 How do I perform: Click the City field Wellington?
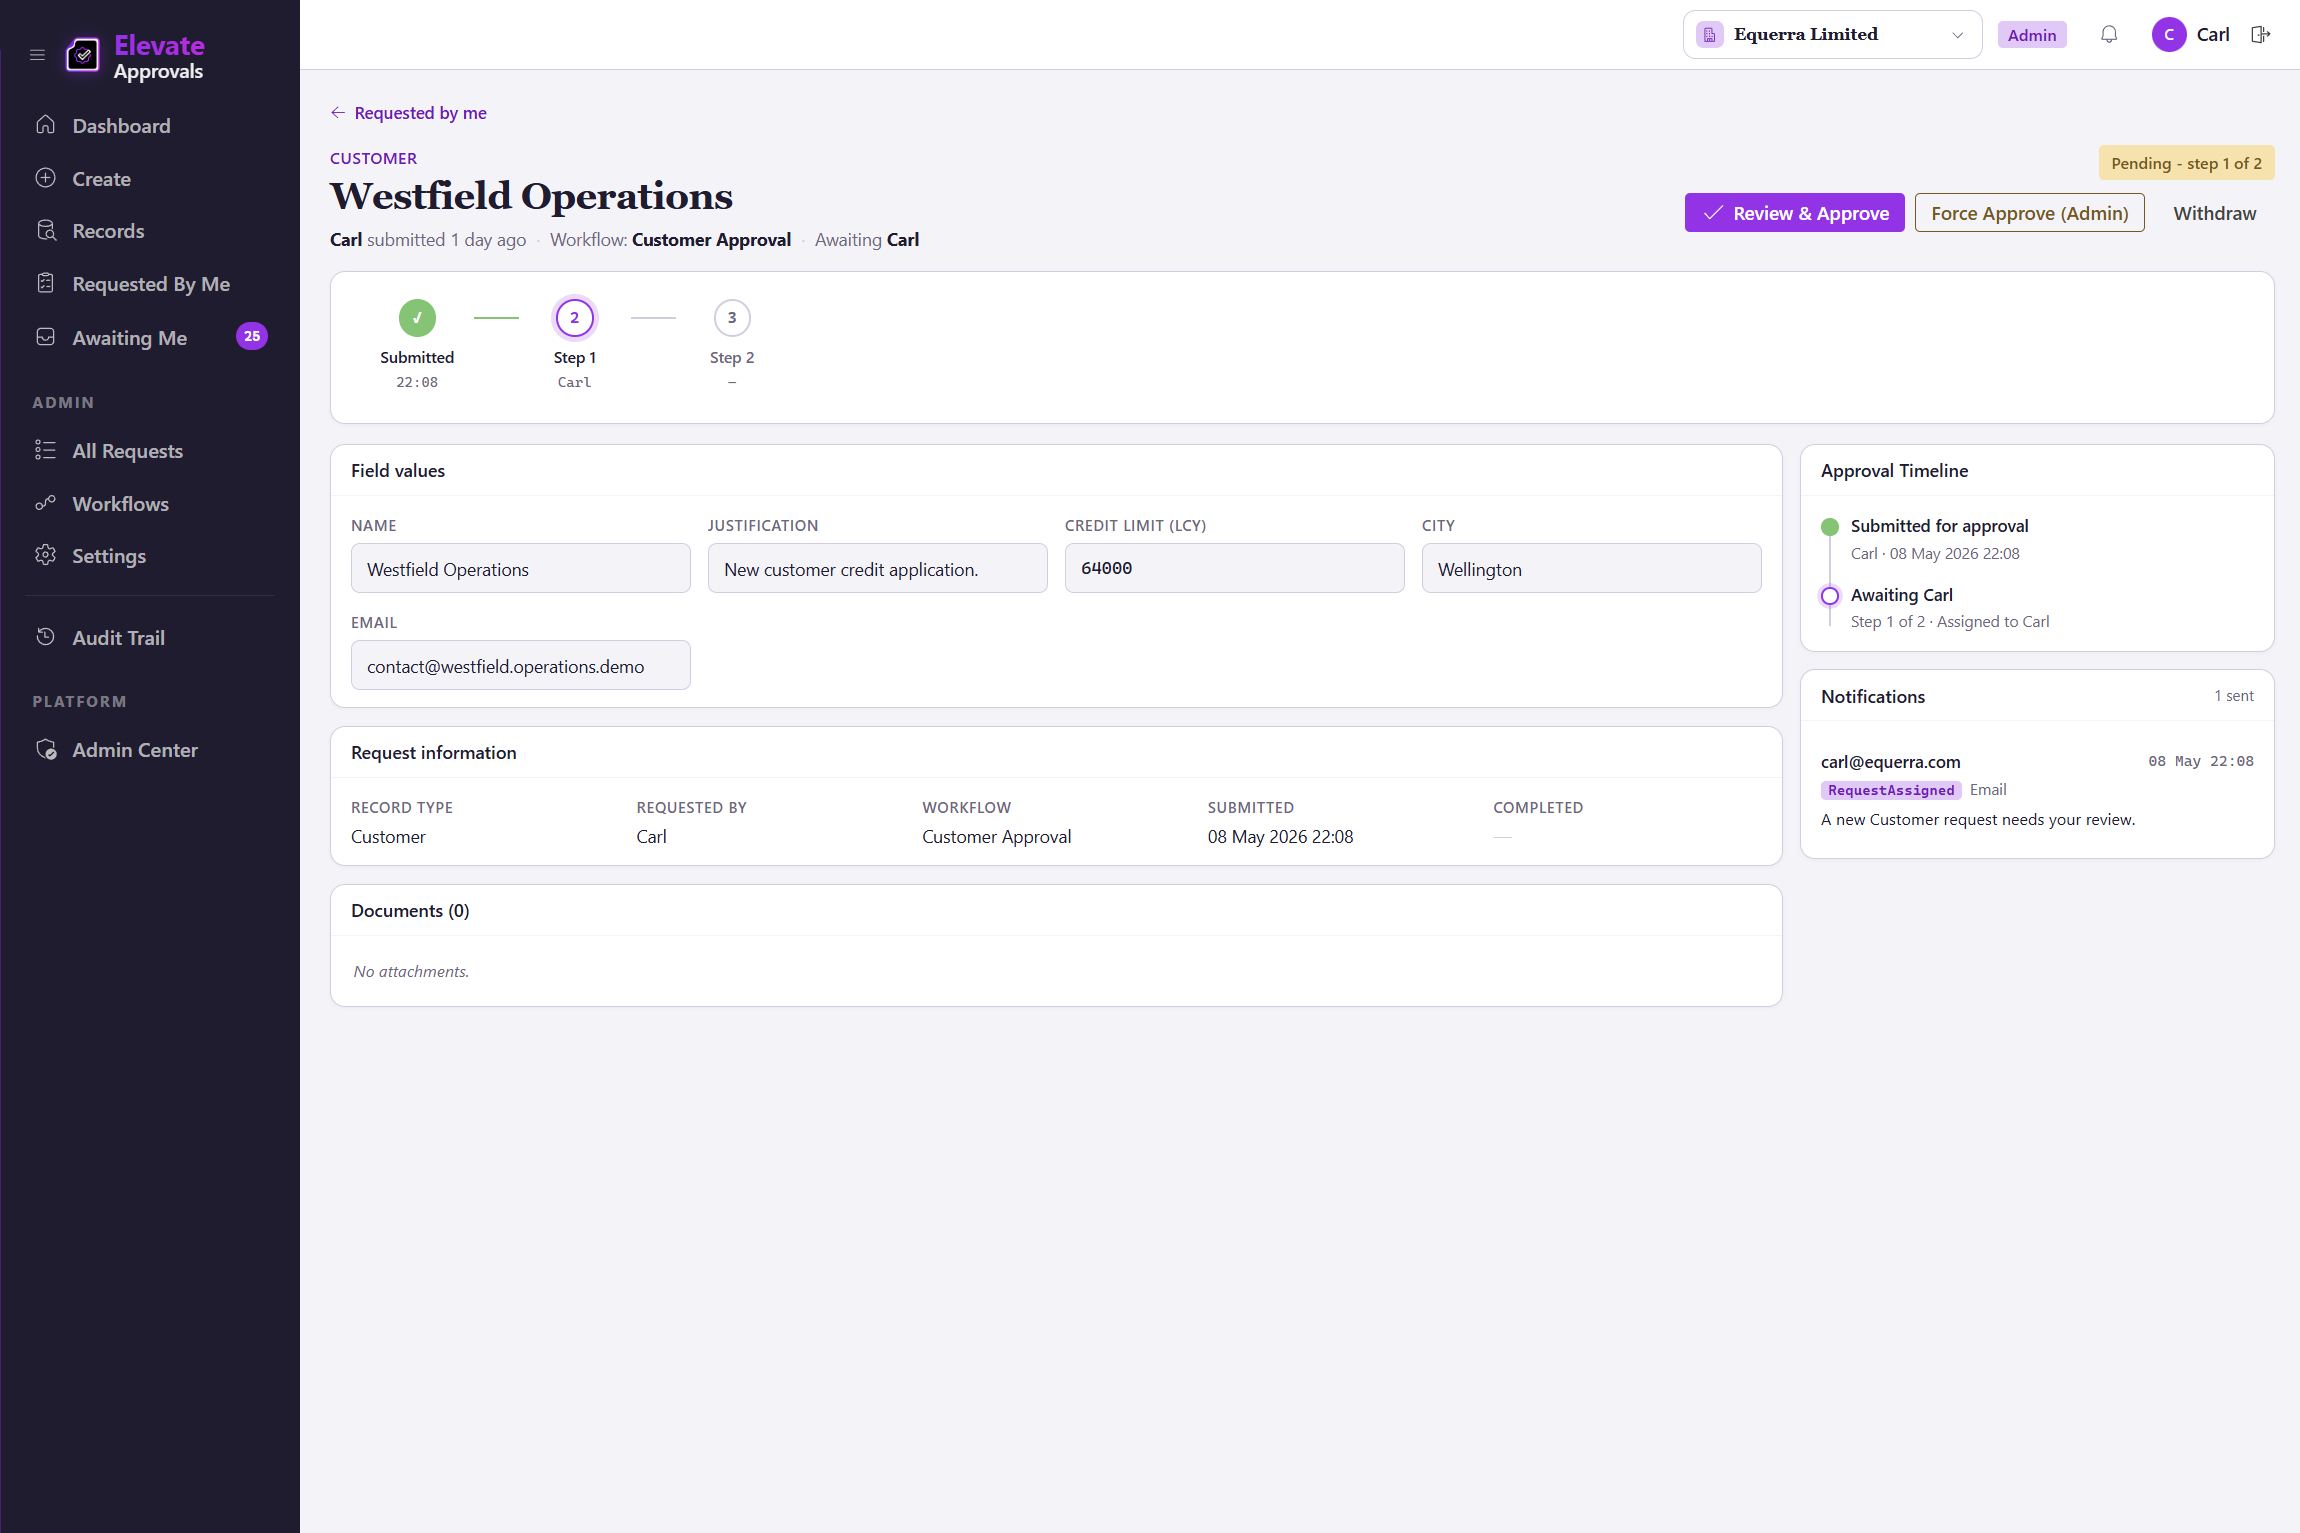[1592, 568]
